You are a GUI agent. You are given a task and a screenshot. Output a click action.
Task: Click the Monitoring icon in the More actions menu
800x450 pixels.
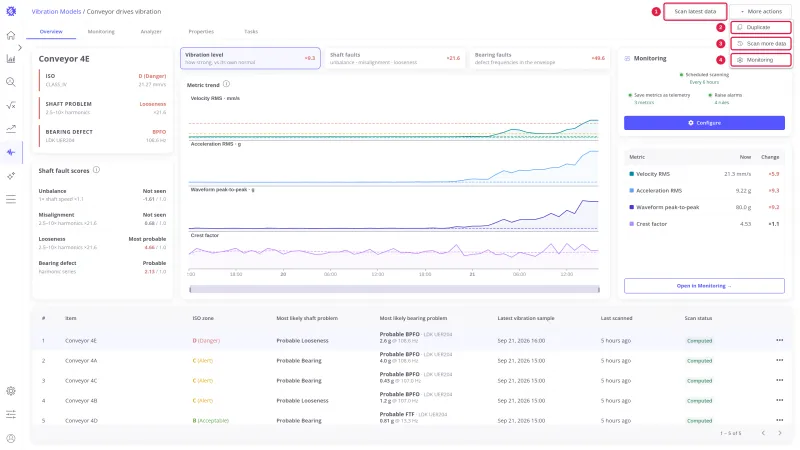(740, 60)
